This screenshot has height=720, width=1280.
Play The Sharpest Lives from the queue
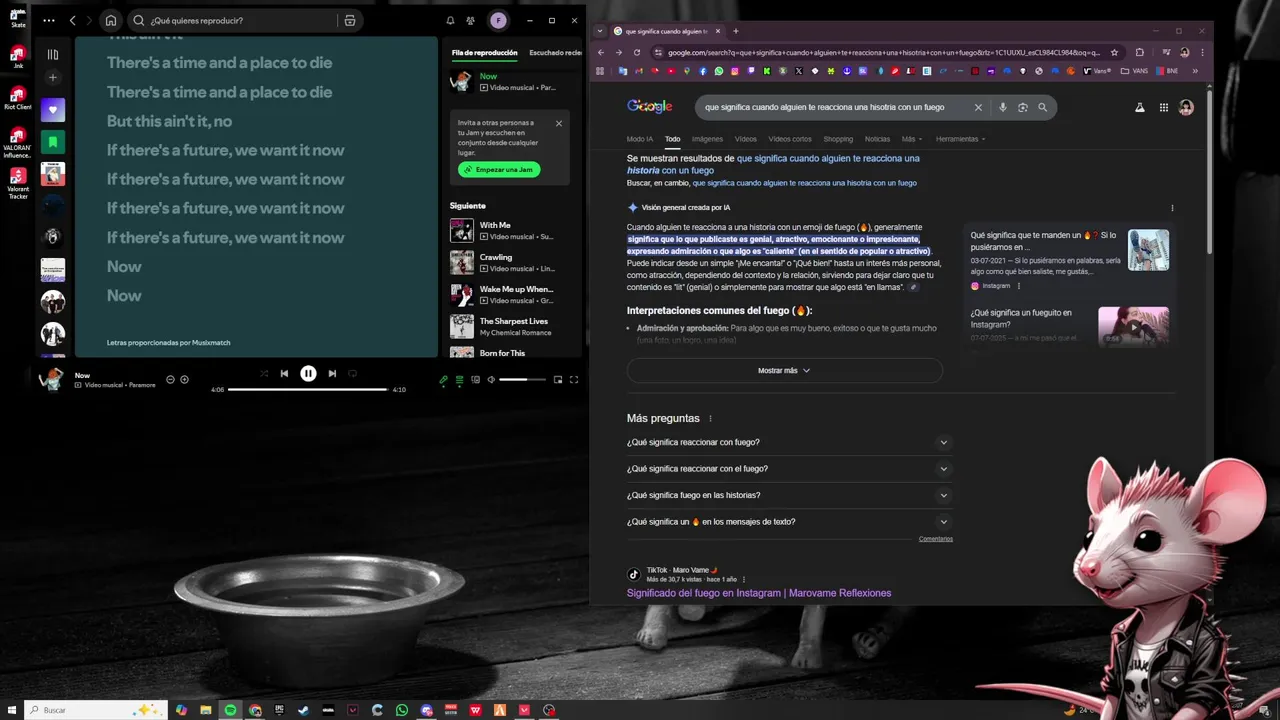pyautogui.click(x=514, y=326)
